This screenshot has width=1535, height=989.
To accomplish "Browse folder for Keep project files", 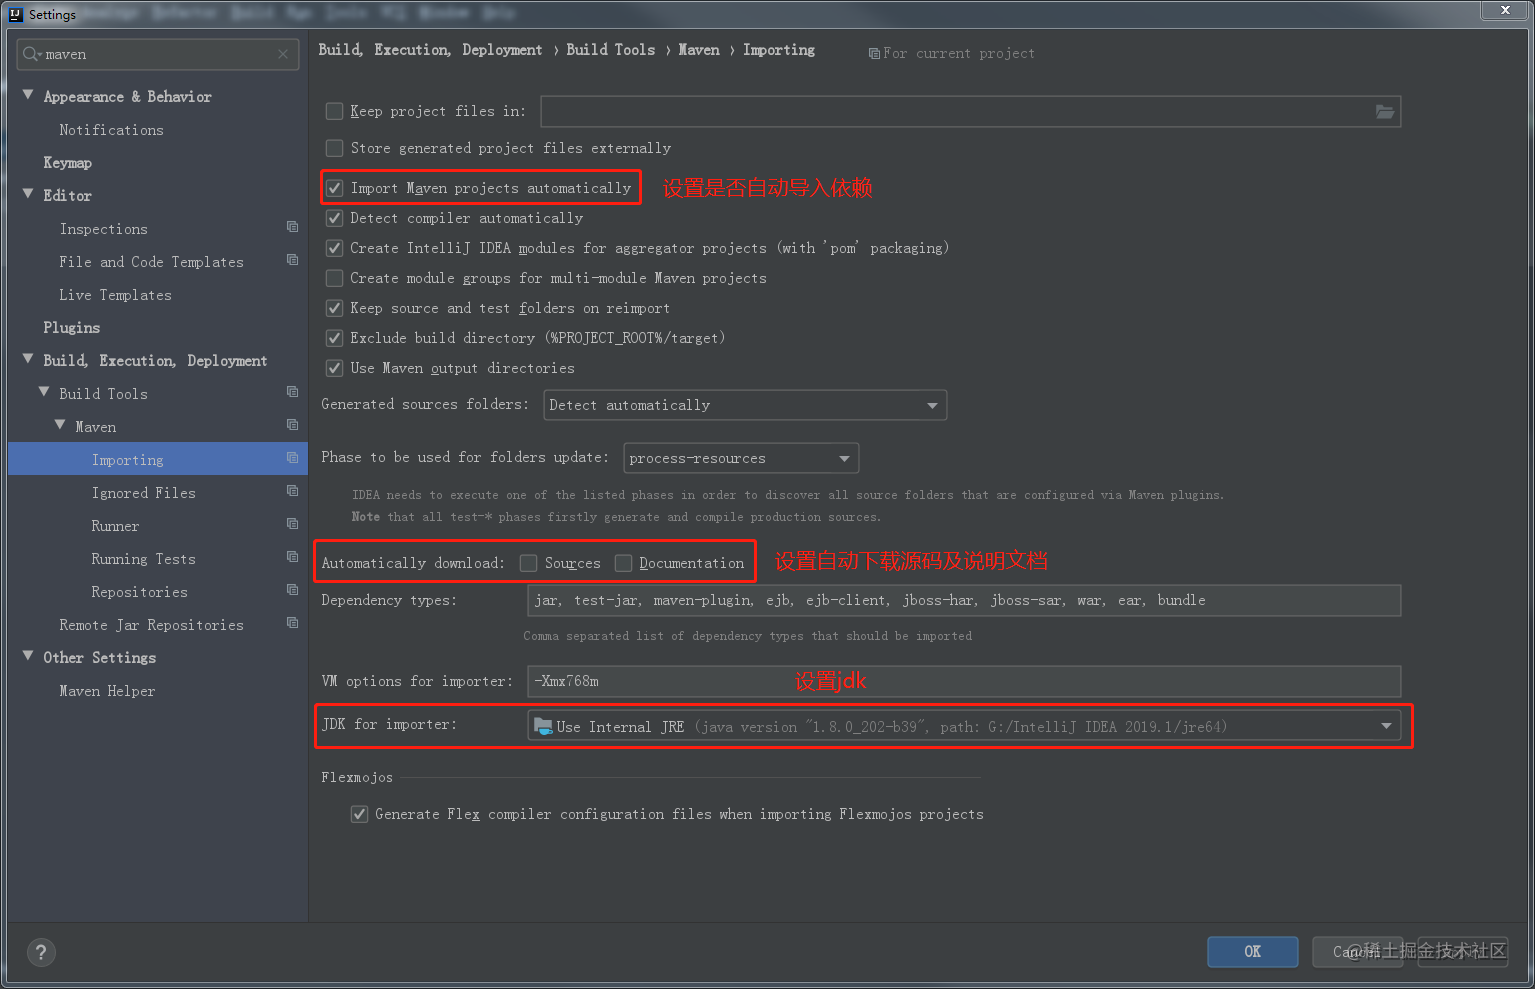I will (x=1385, y=111).
